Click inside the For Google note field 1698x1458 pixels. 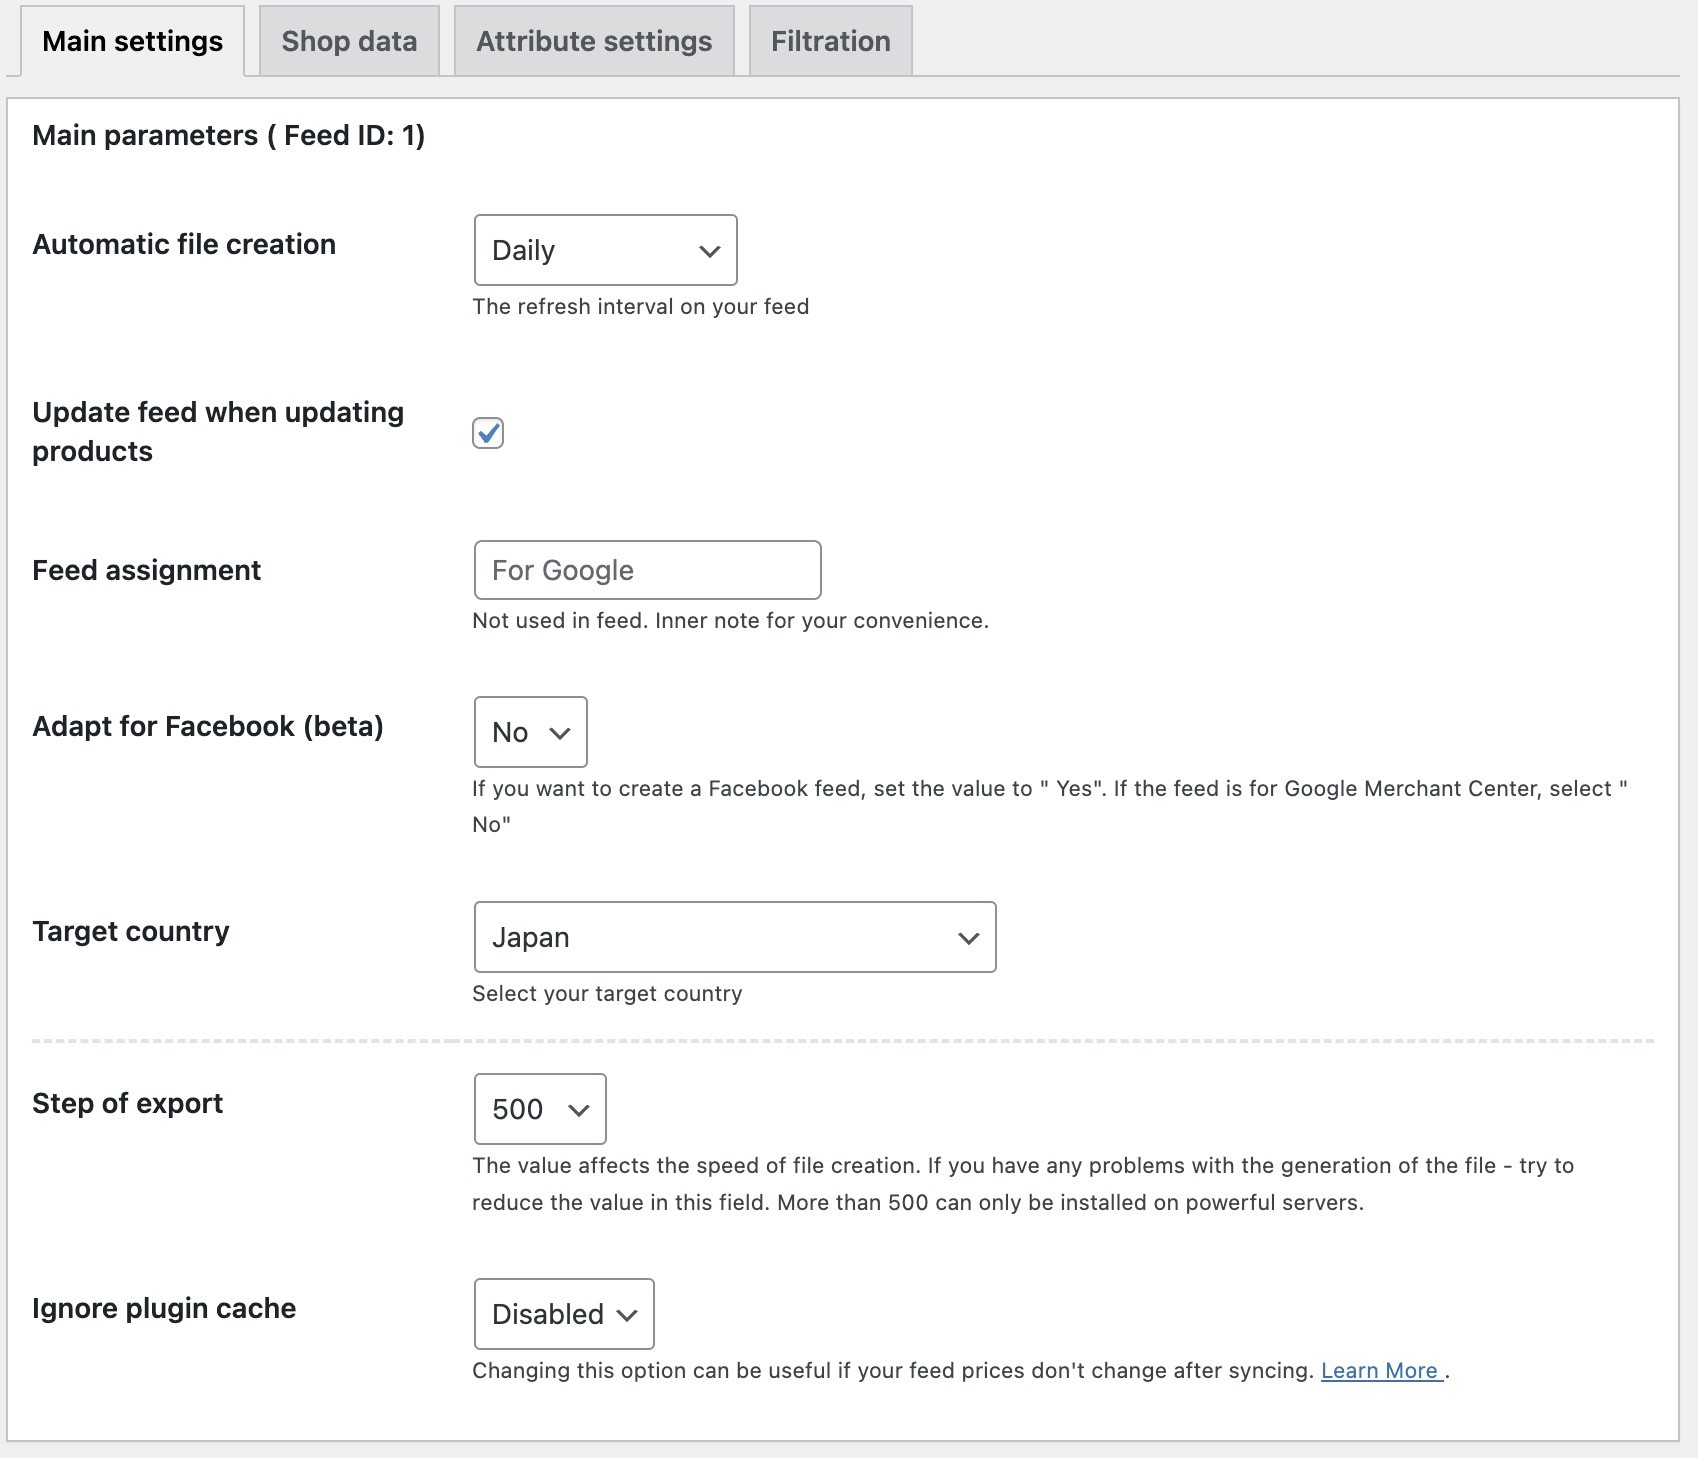pyautogui.click(x=646, y=569)
